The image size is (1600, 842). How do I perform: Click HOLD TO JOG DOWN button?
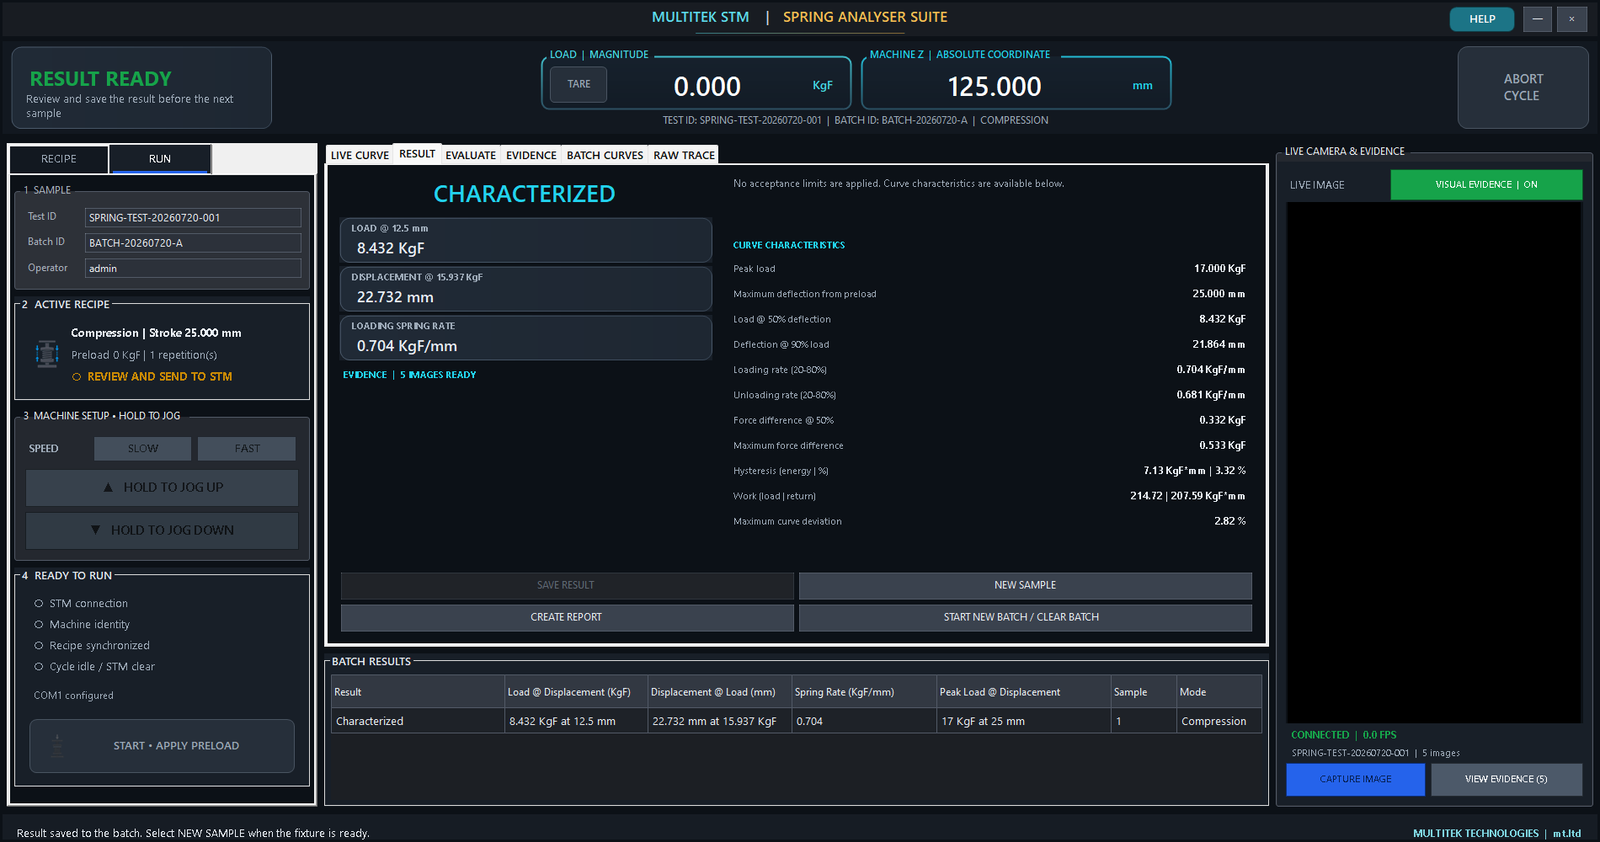[x=162, y=530]
